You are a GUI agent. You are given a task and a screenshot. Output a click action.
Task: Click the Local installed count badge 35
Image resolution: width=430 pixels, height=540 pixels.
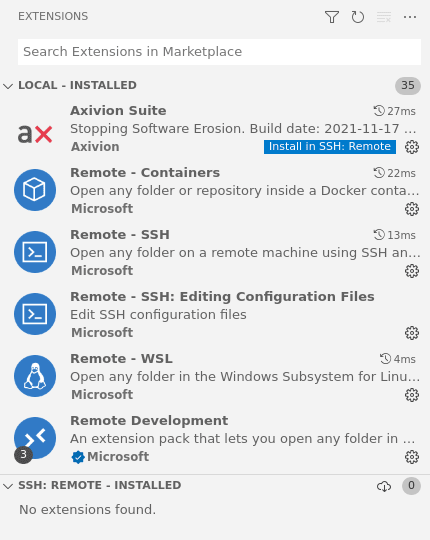coord(408,85)
